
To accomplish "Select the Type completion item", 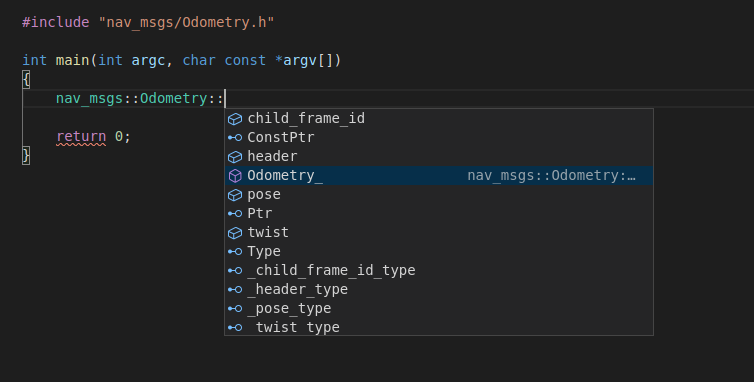I will coord(439,252).
